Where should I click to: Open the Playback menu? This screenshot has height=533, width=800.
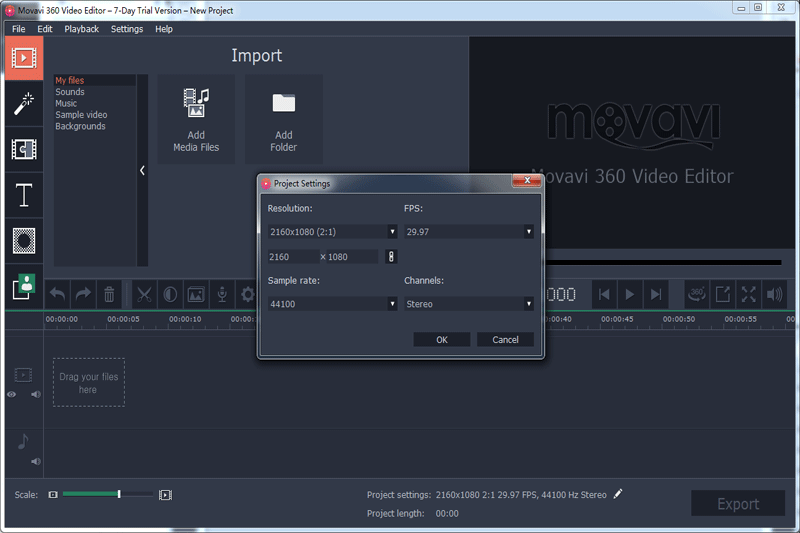[x=82, y=29]
